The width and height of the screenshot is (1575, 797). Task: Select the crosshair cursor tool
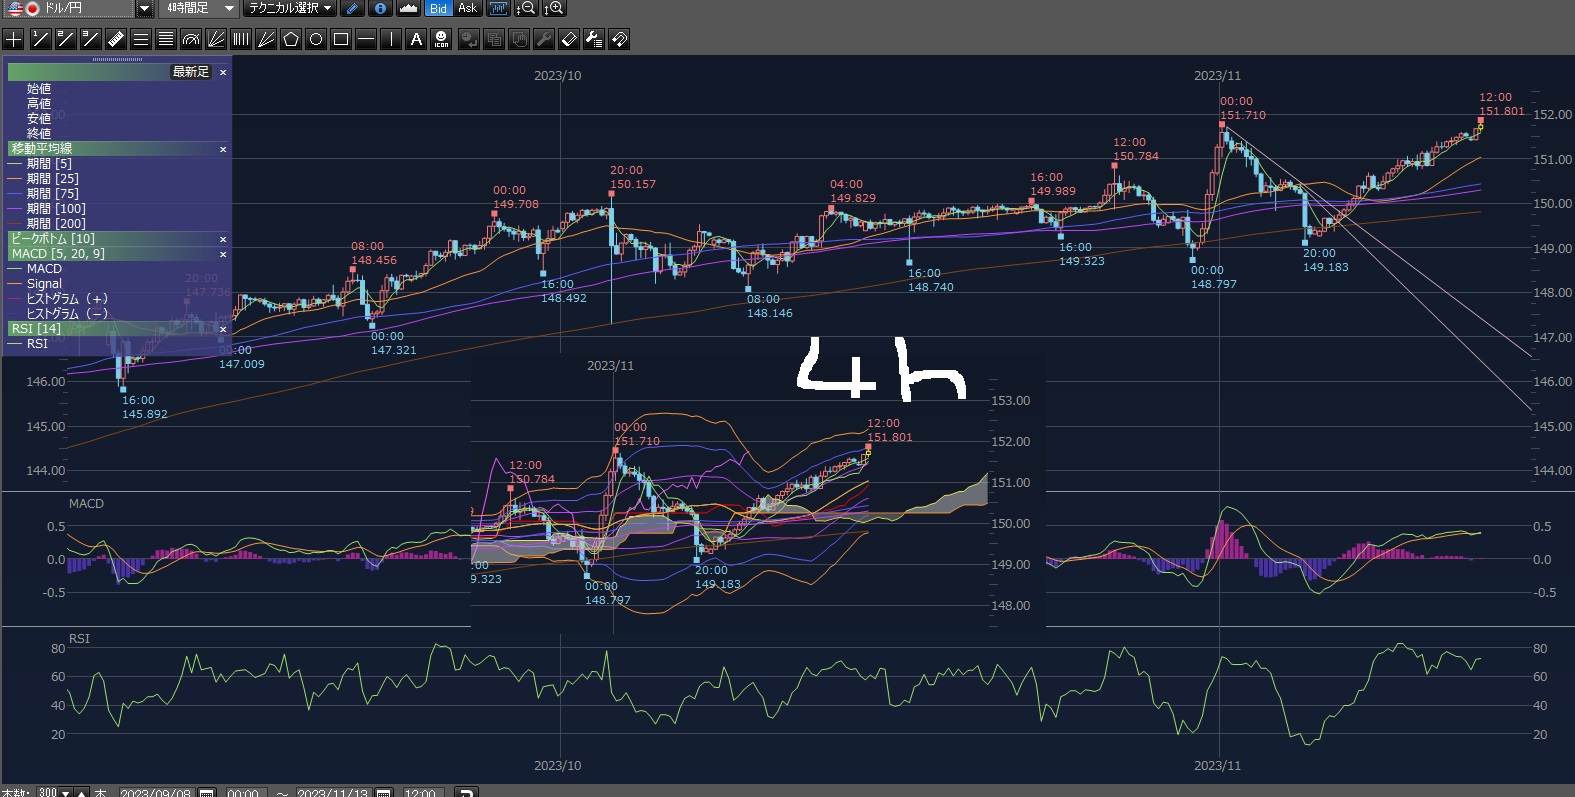14,39
